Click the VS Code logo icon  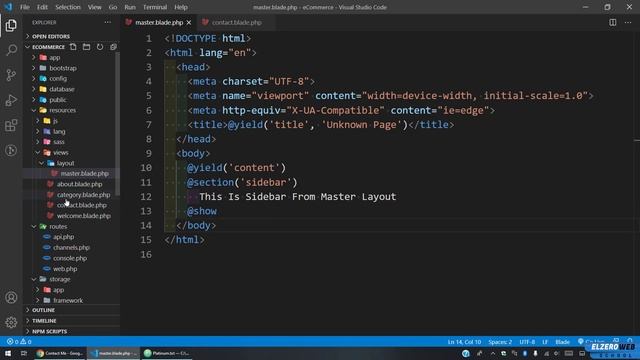(x=8, y=7)
